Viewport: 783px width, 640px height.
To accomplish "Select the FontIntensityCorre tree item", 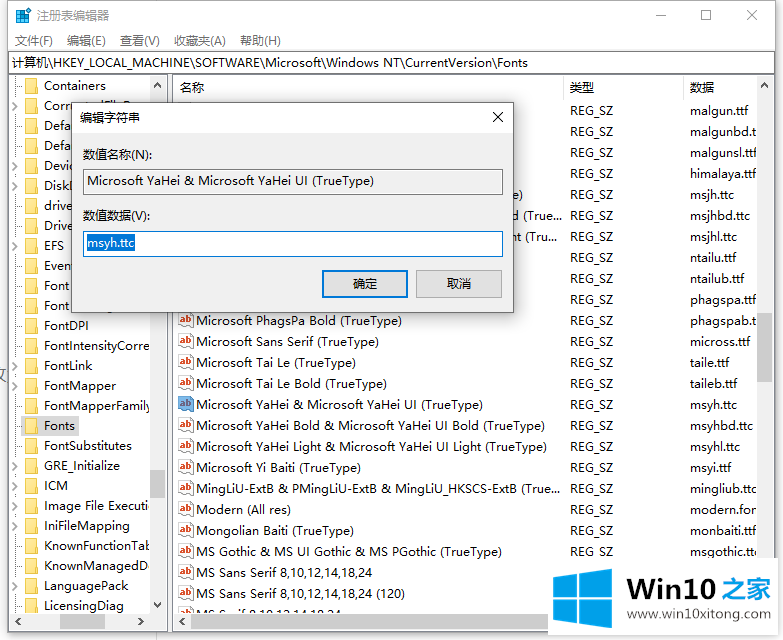I will [x=96, y=345].
